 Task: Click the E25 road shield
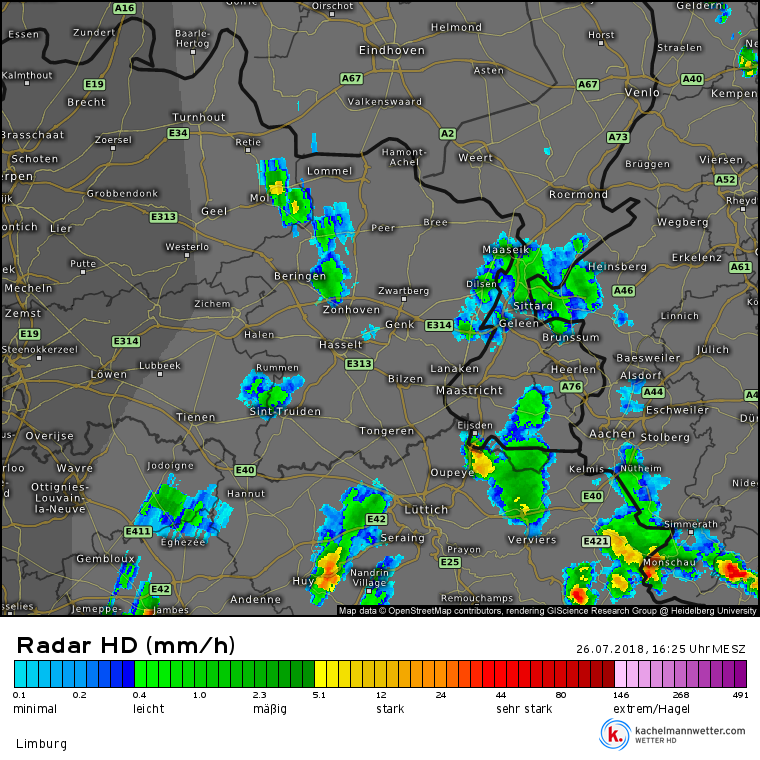449,562
